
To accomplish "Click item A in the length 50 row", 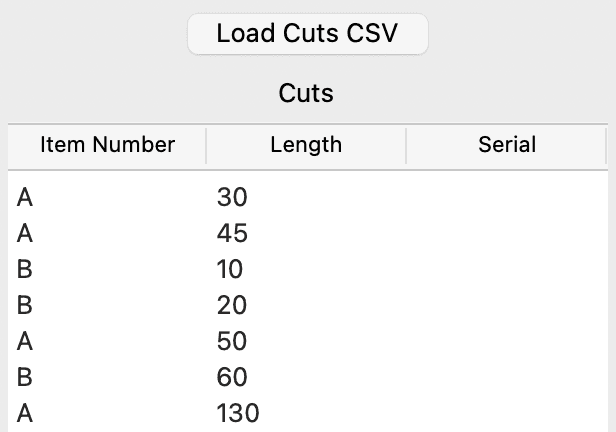I will tap(25, 342).
